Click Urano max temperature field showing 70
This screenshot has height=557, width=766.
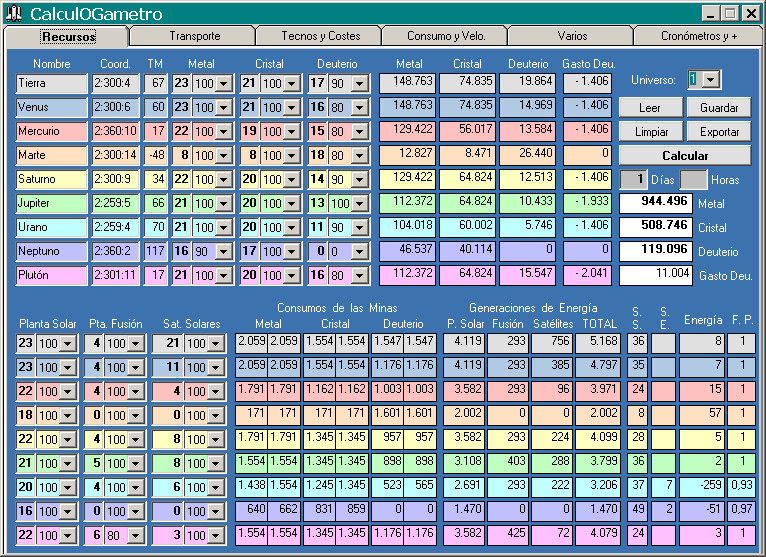[155, 227]
